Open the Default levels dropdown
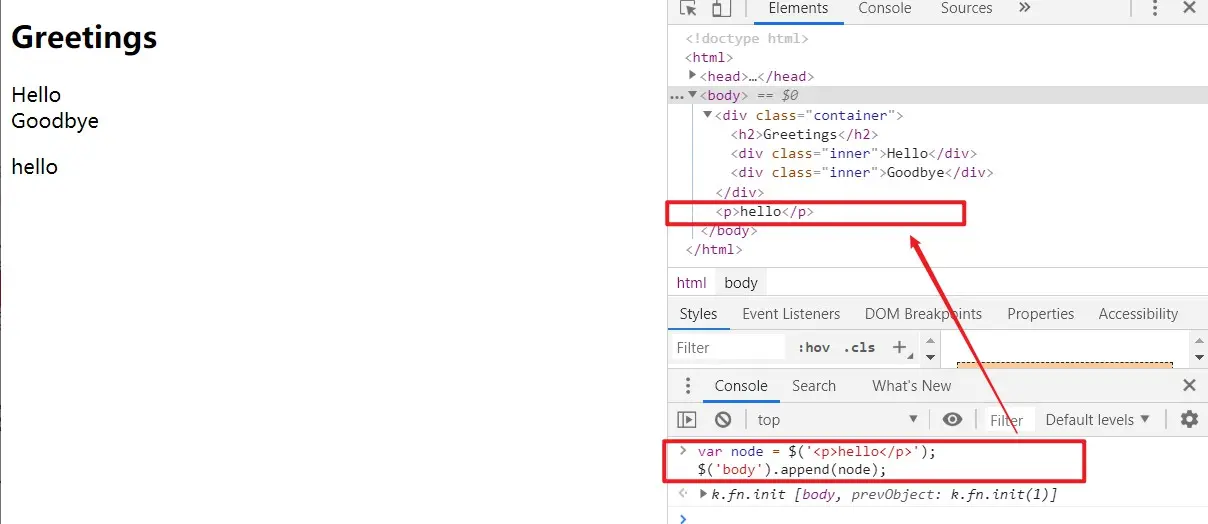Viewport: 1208px width, 524px height. pyautogui.click(x=1098, y=420)
